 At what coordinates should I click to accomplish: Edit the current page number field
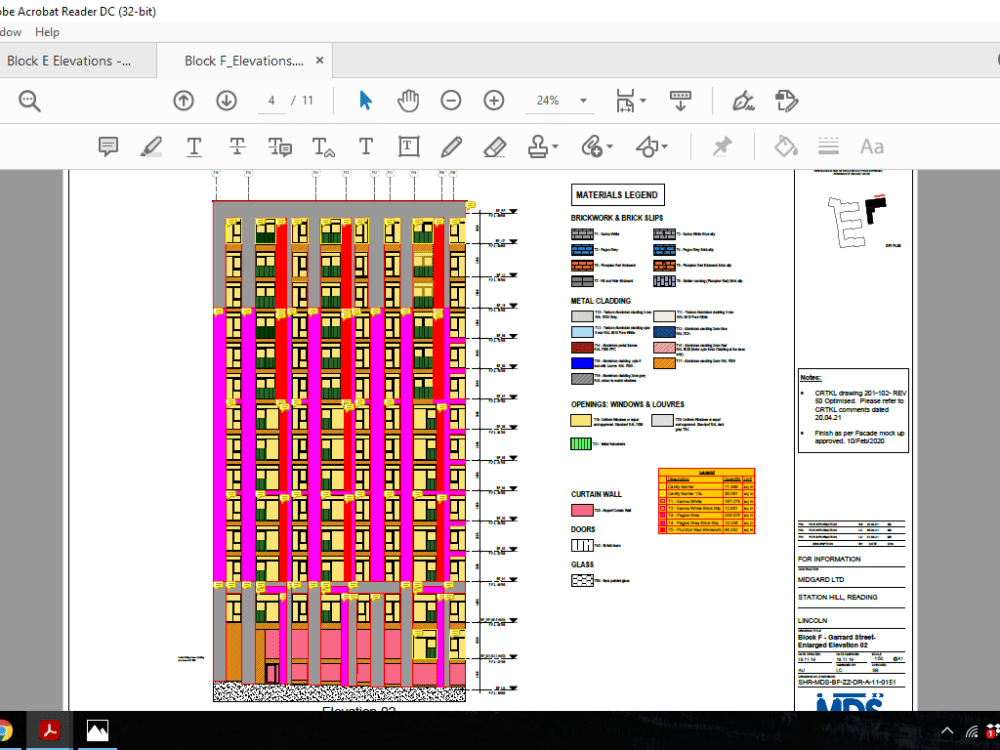tap(271, 101)
